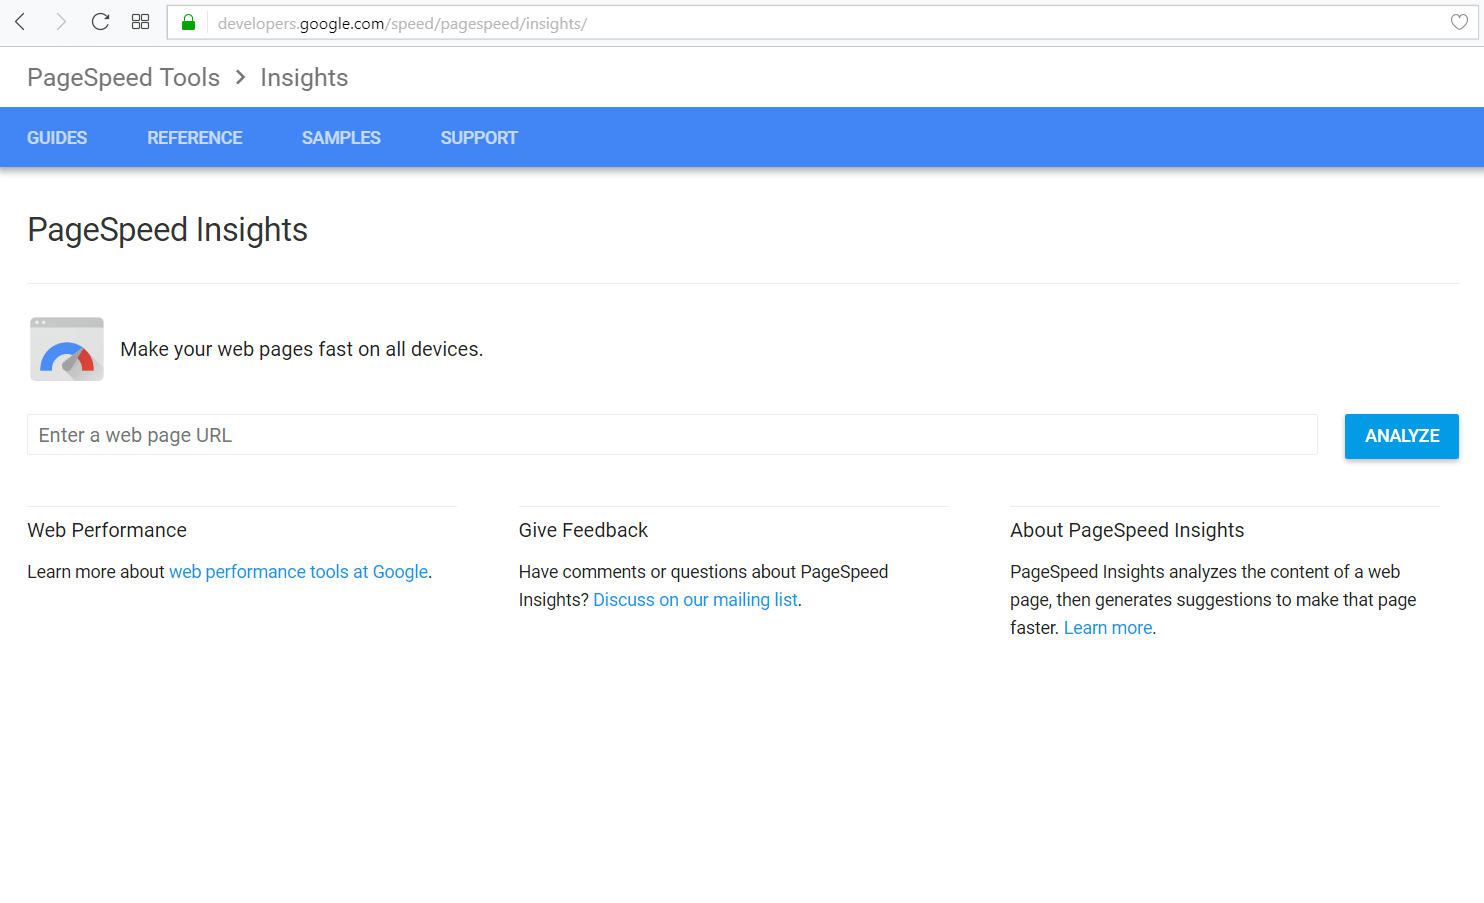Screen dimensions: 1484x903
Task: Click the browser forward arrow
Action: 61,22
